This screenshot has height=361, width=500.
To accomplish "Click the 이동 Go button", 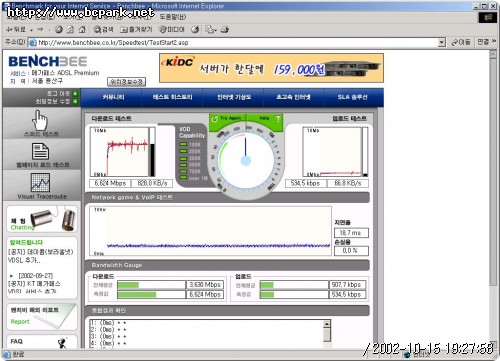I will tap(461, 42).
